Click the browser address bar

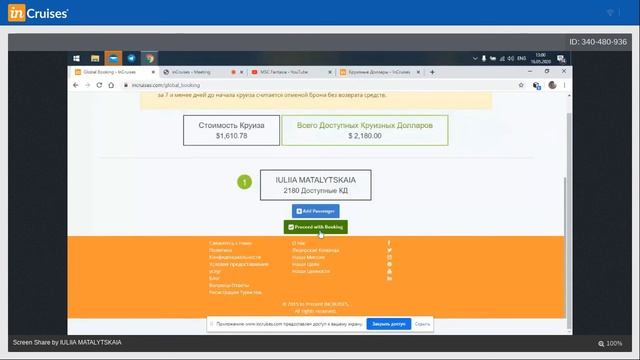(x=318, y=85)
